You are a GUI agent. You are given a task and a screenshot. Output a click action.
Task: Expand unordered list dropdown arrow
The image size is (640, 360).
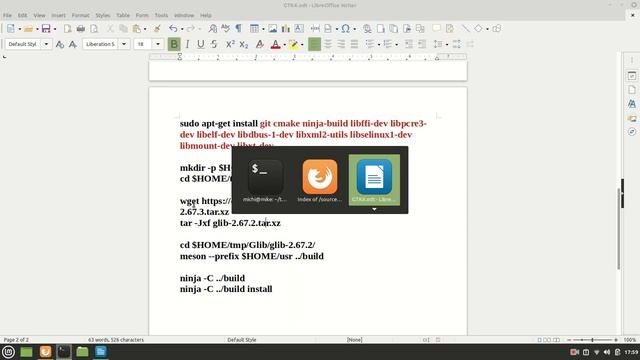379,44
